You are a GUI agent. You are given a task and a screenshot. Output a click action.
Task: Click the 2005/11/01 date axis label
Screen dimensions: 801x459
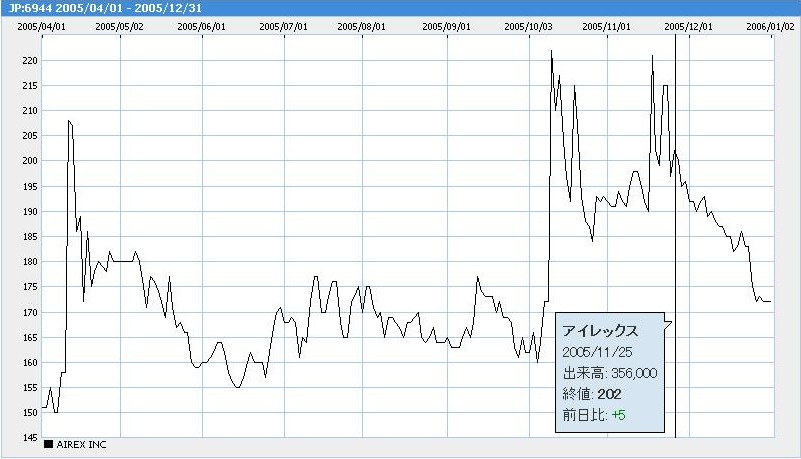pyautogui.click(x=606, y=27)
